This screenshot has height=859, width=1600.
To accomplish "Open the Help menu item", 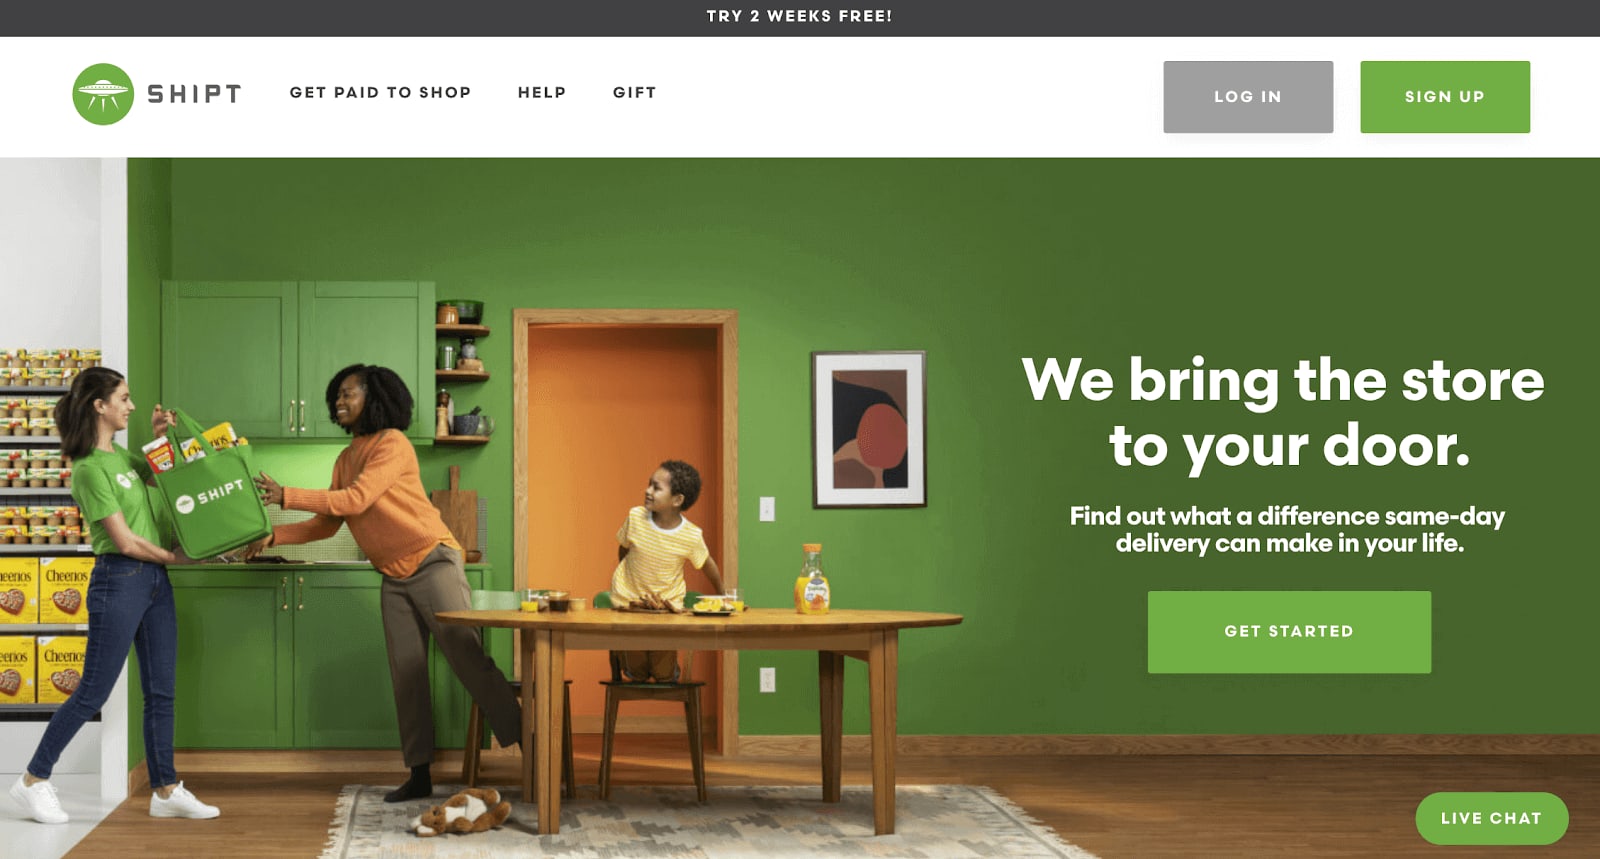I will coord(542,92).
